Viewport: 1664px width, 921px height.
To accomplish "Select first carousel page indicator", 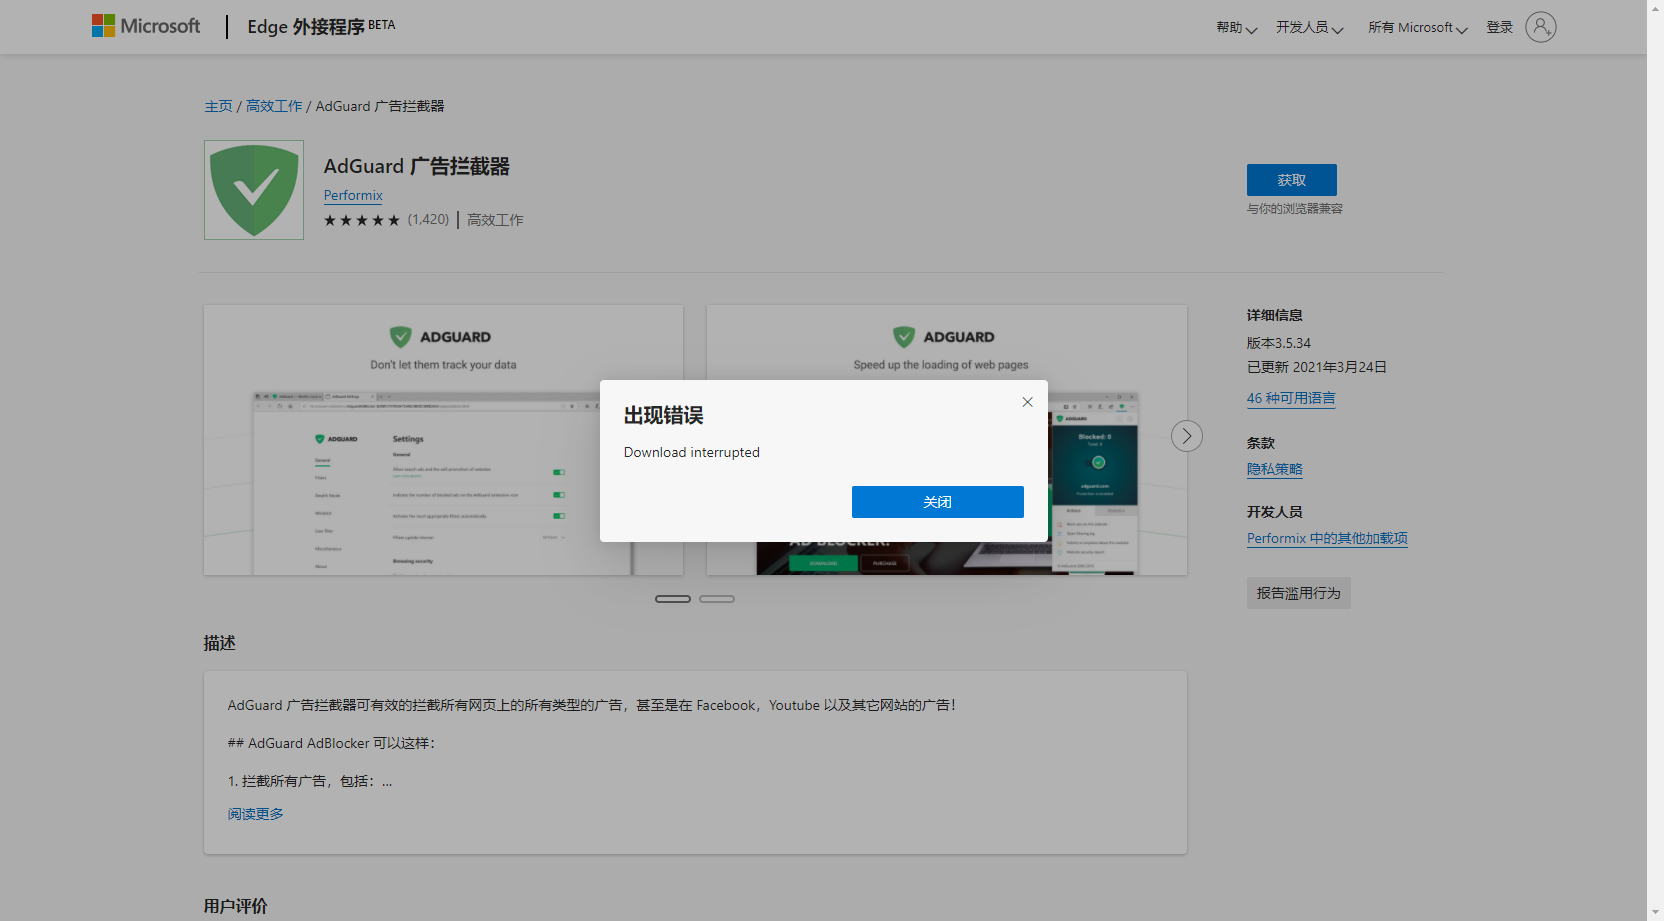I will pos(673,599).
